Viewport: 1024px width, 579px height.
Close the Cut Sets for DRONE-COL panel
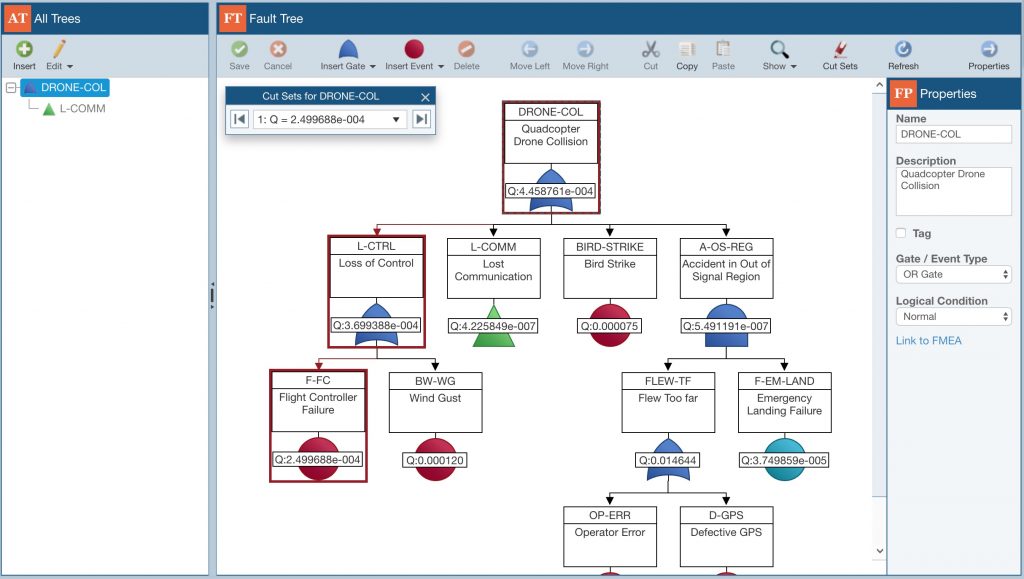[425, 97]
